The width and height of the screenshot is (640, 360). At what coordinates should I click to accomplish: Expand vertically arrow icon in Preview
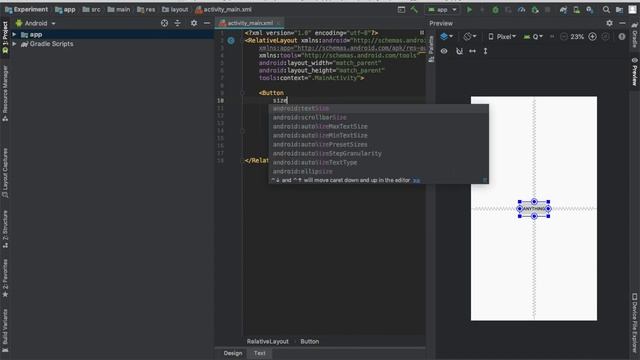485,51
